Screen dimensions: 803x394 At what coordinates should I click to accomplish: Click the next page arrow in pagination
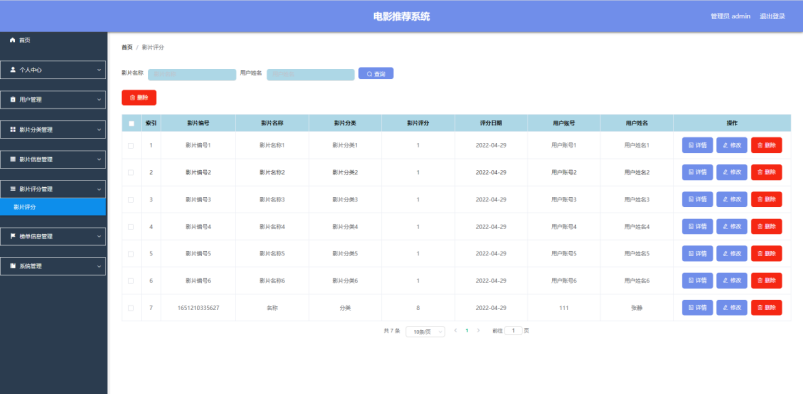coord(478,330)
